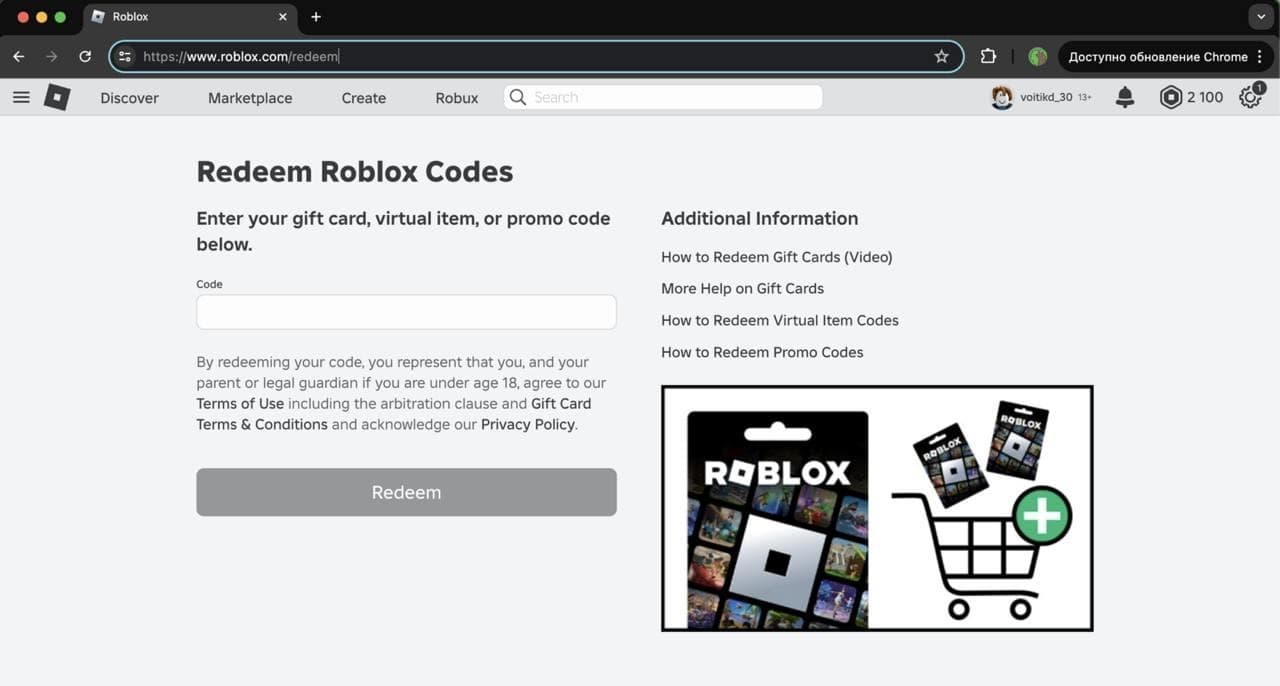The height and width of the screenshot is (686, 1280).
Task: Focus the Code input field
Action: click(406, 312)
